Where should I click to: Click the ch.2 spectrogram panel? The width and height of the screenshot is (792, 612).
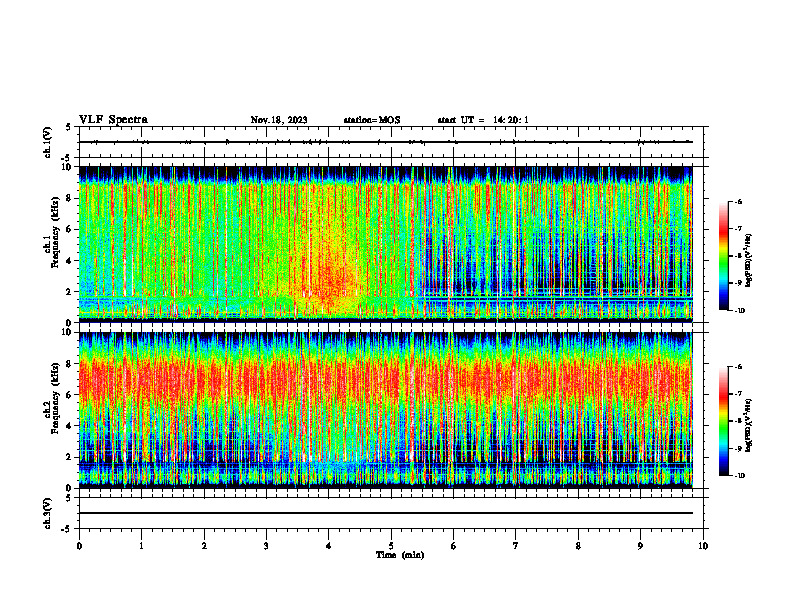pyautogui.click(x=386, y=410)
